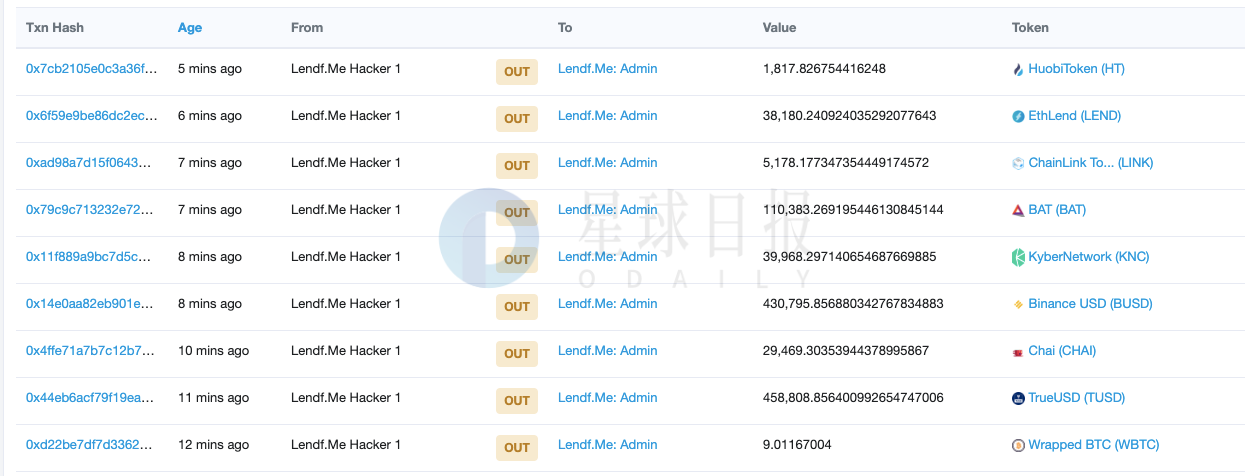Open transaction hash 0xad98a7d15f0643

coord(92,163)
